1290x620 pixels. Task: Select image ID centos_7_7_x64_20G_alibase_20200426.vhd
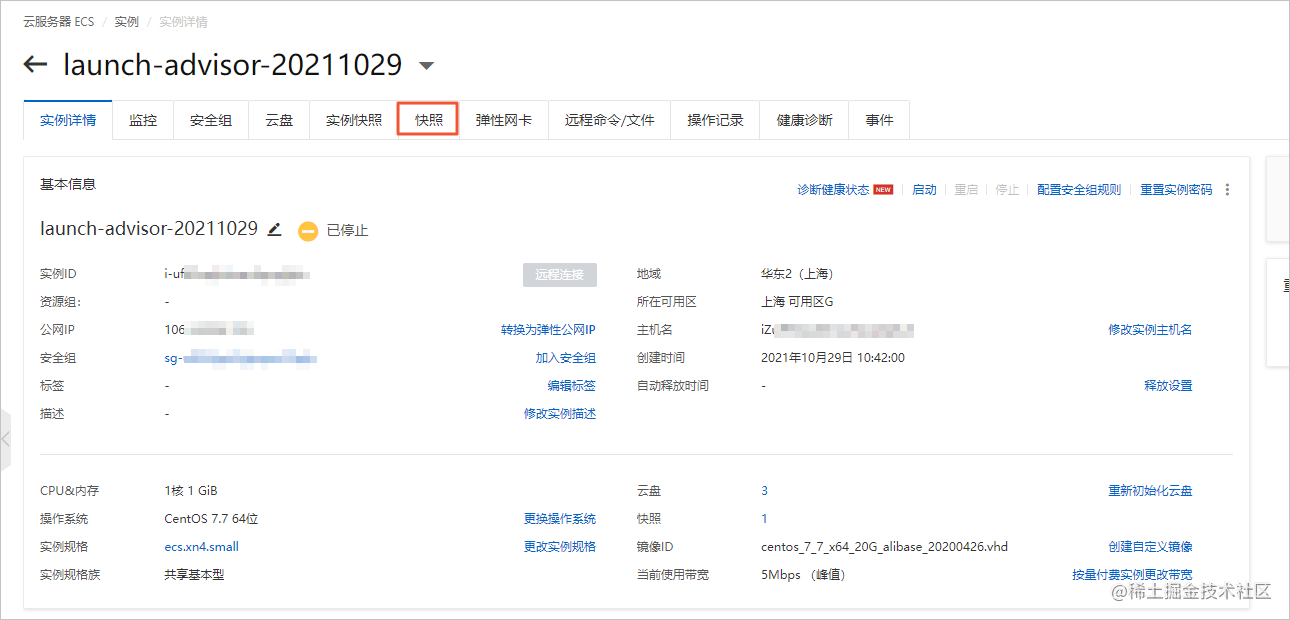(884, 547)
